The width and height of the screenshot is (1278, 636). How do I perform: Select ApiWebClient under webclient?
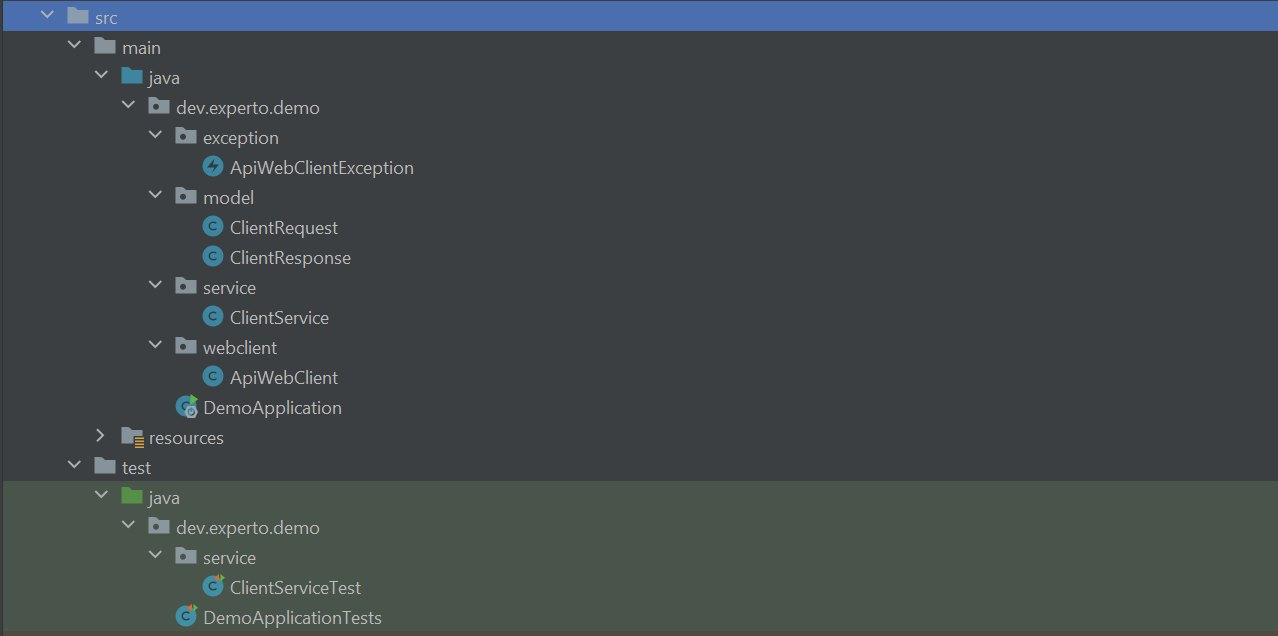pos(284,377)
